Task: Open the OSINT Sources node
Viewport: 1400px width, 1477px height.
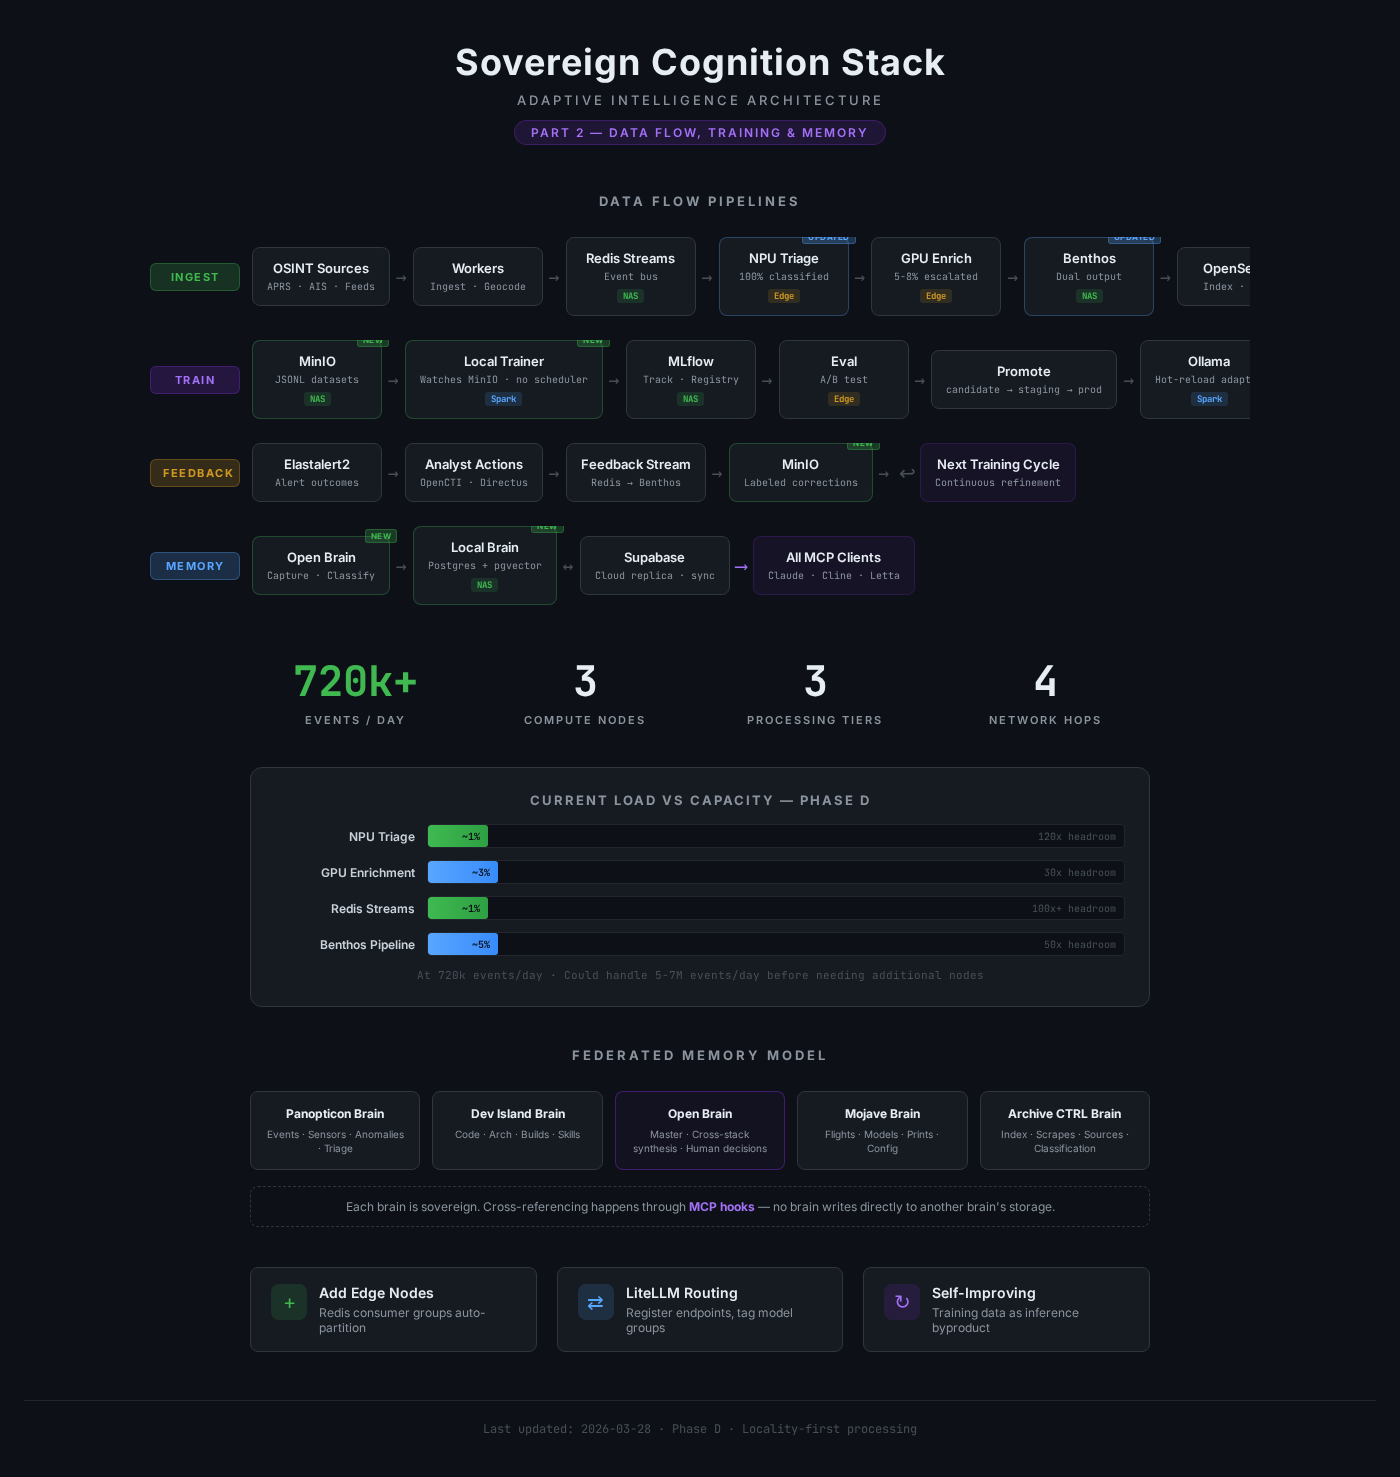Action: tap(321, 277)
